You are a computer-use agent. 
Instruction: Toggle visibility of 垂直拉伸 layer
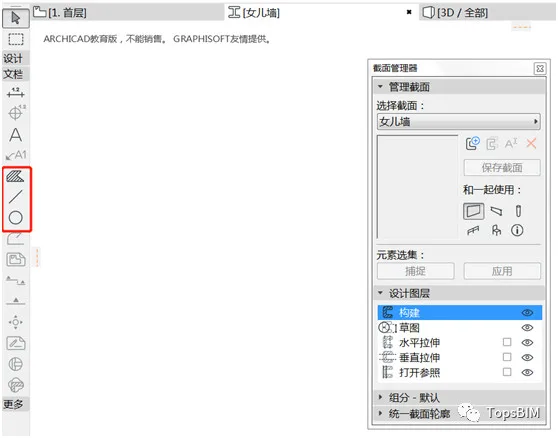pos(527,358)
